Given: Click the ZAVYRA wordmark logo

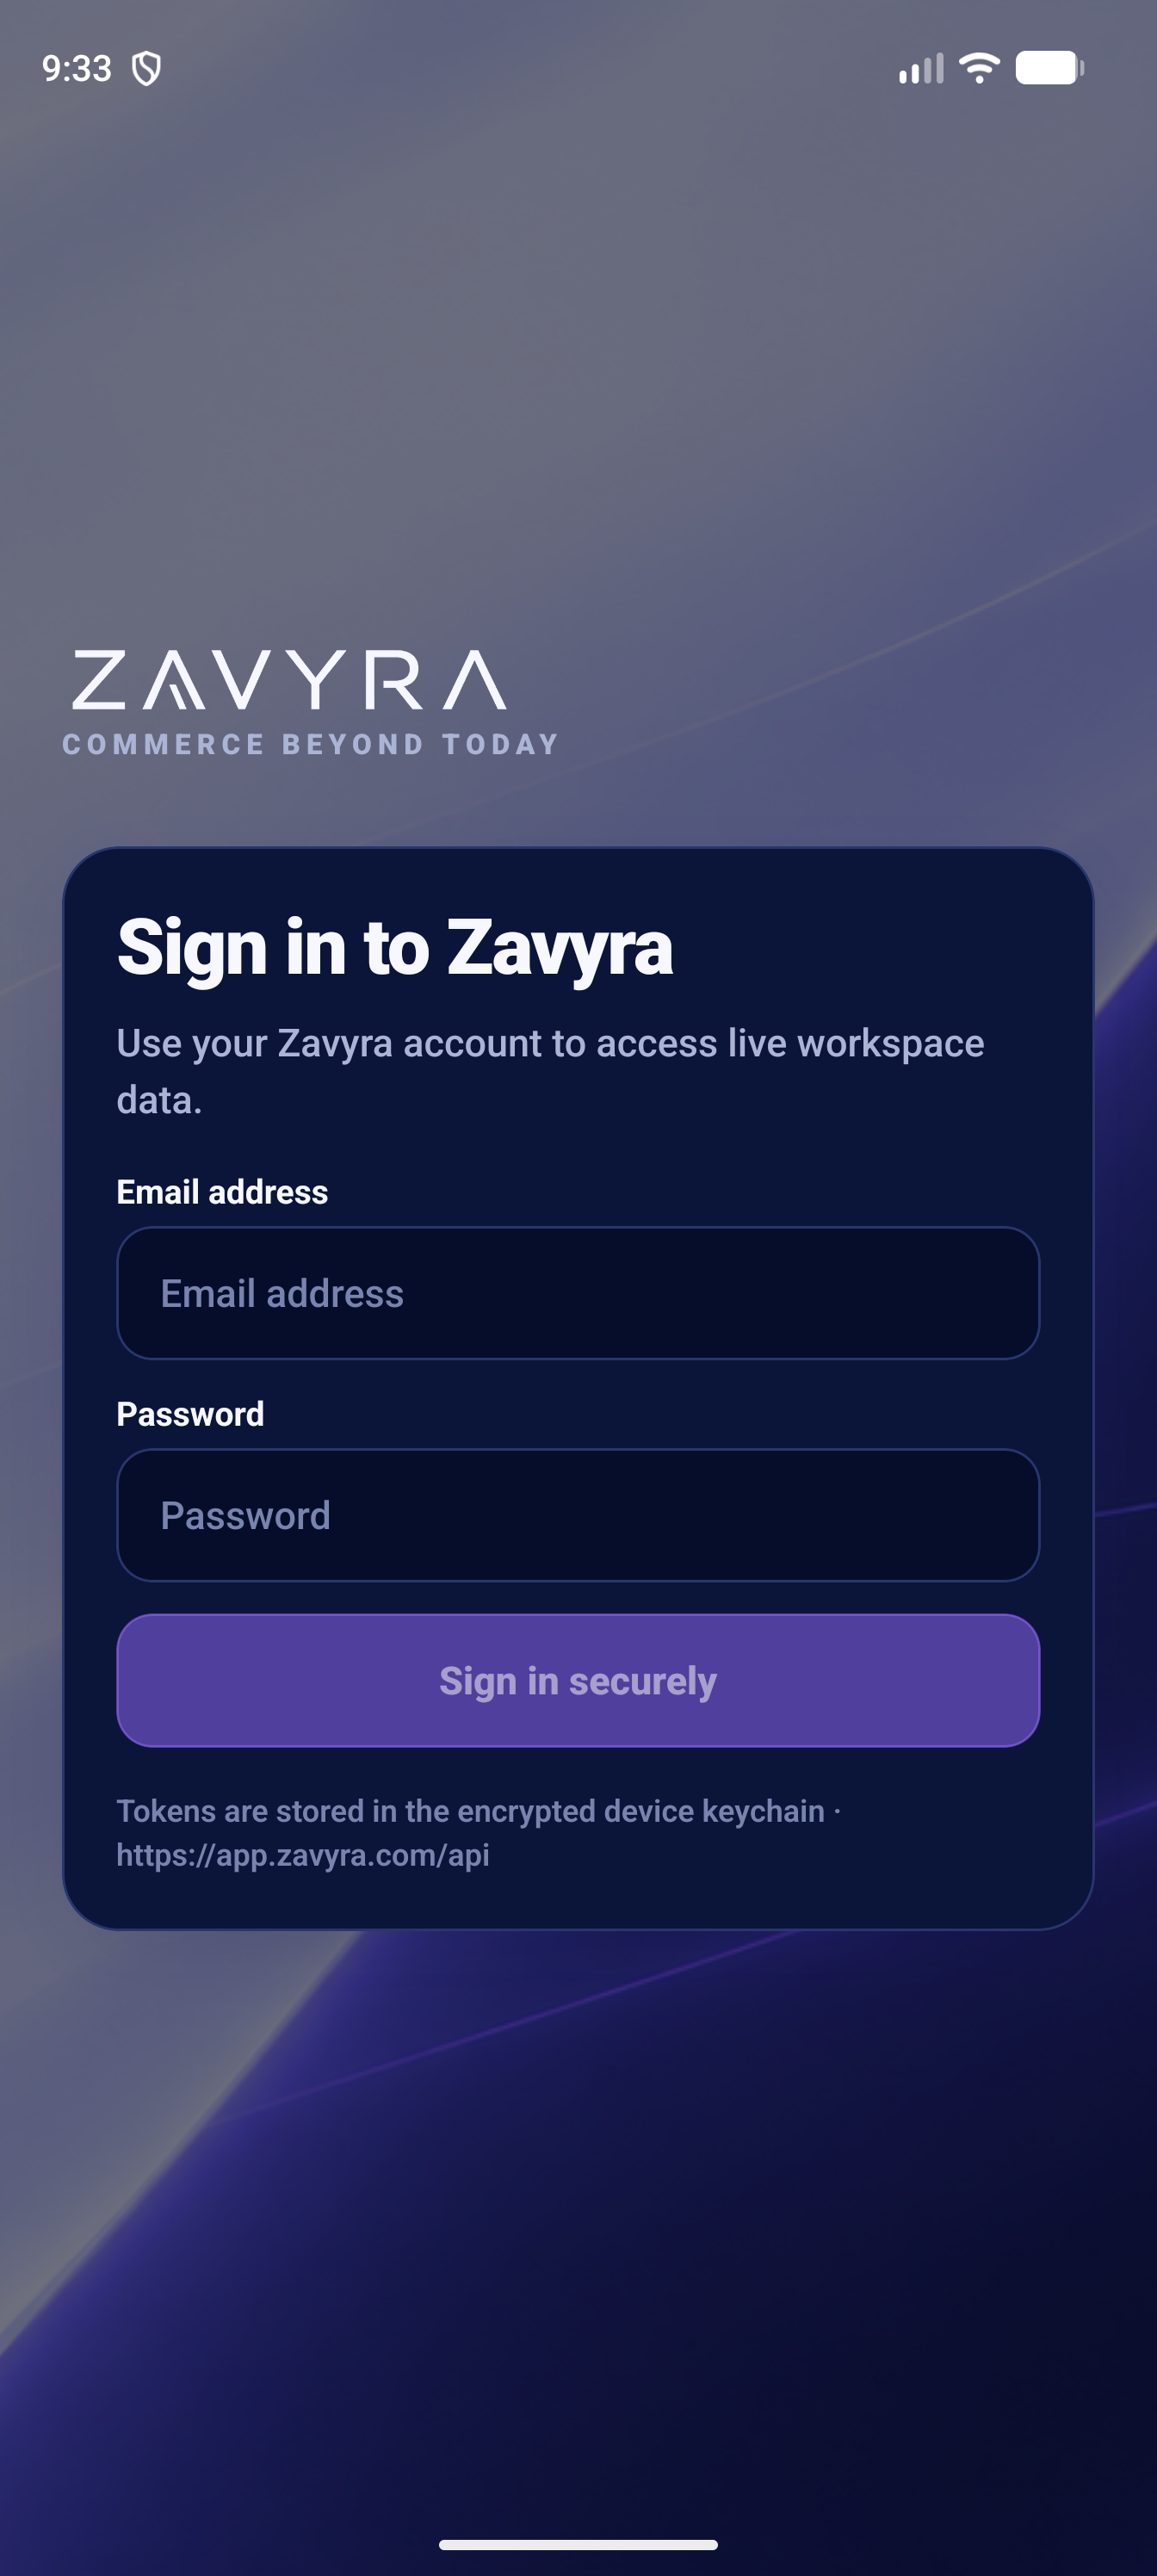Looking at the screenshot, I should pos(290,680).
